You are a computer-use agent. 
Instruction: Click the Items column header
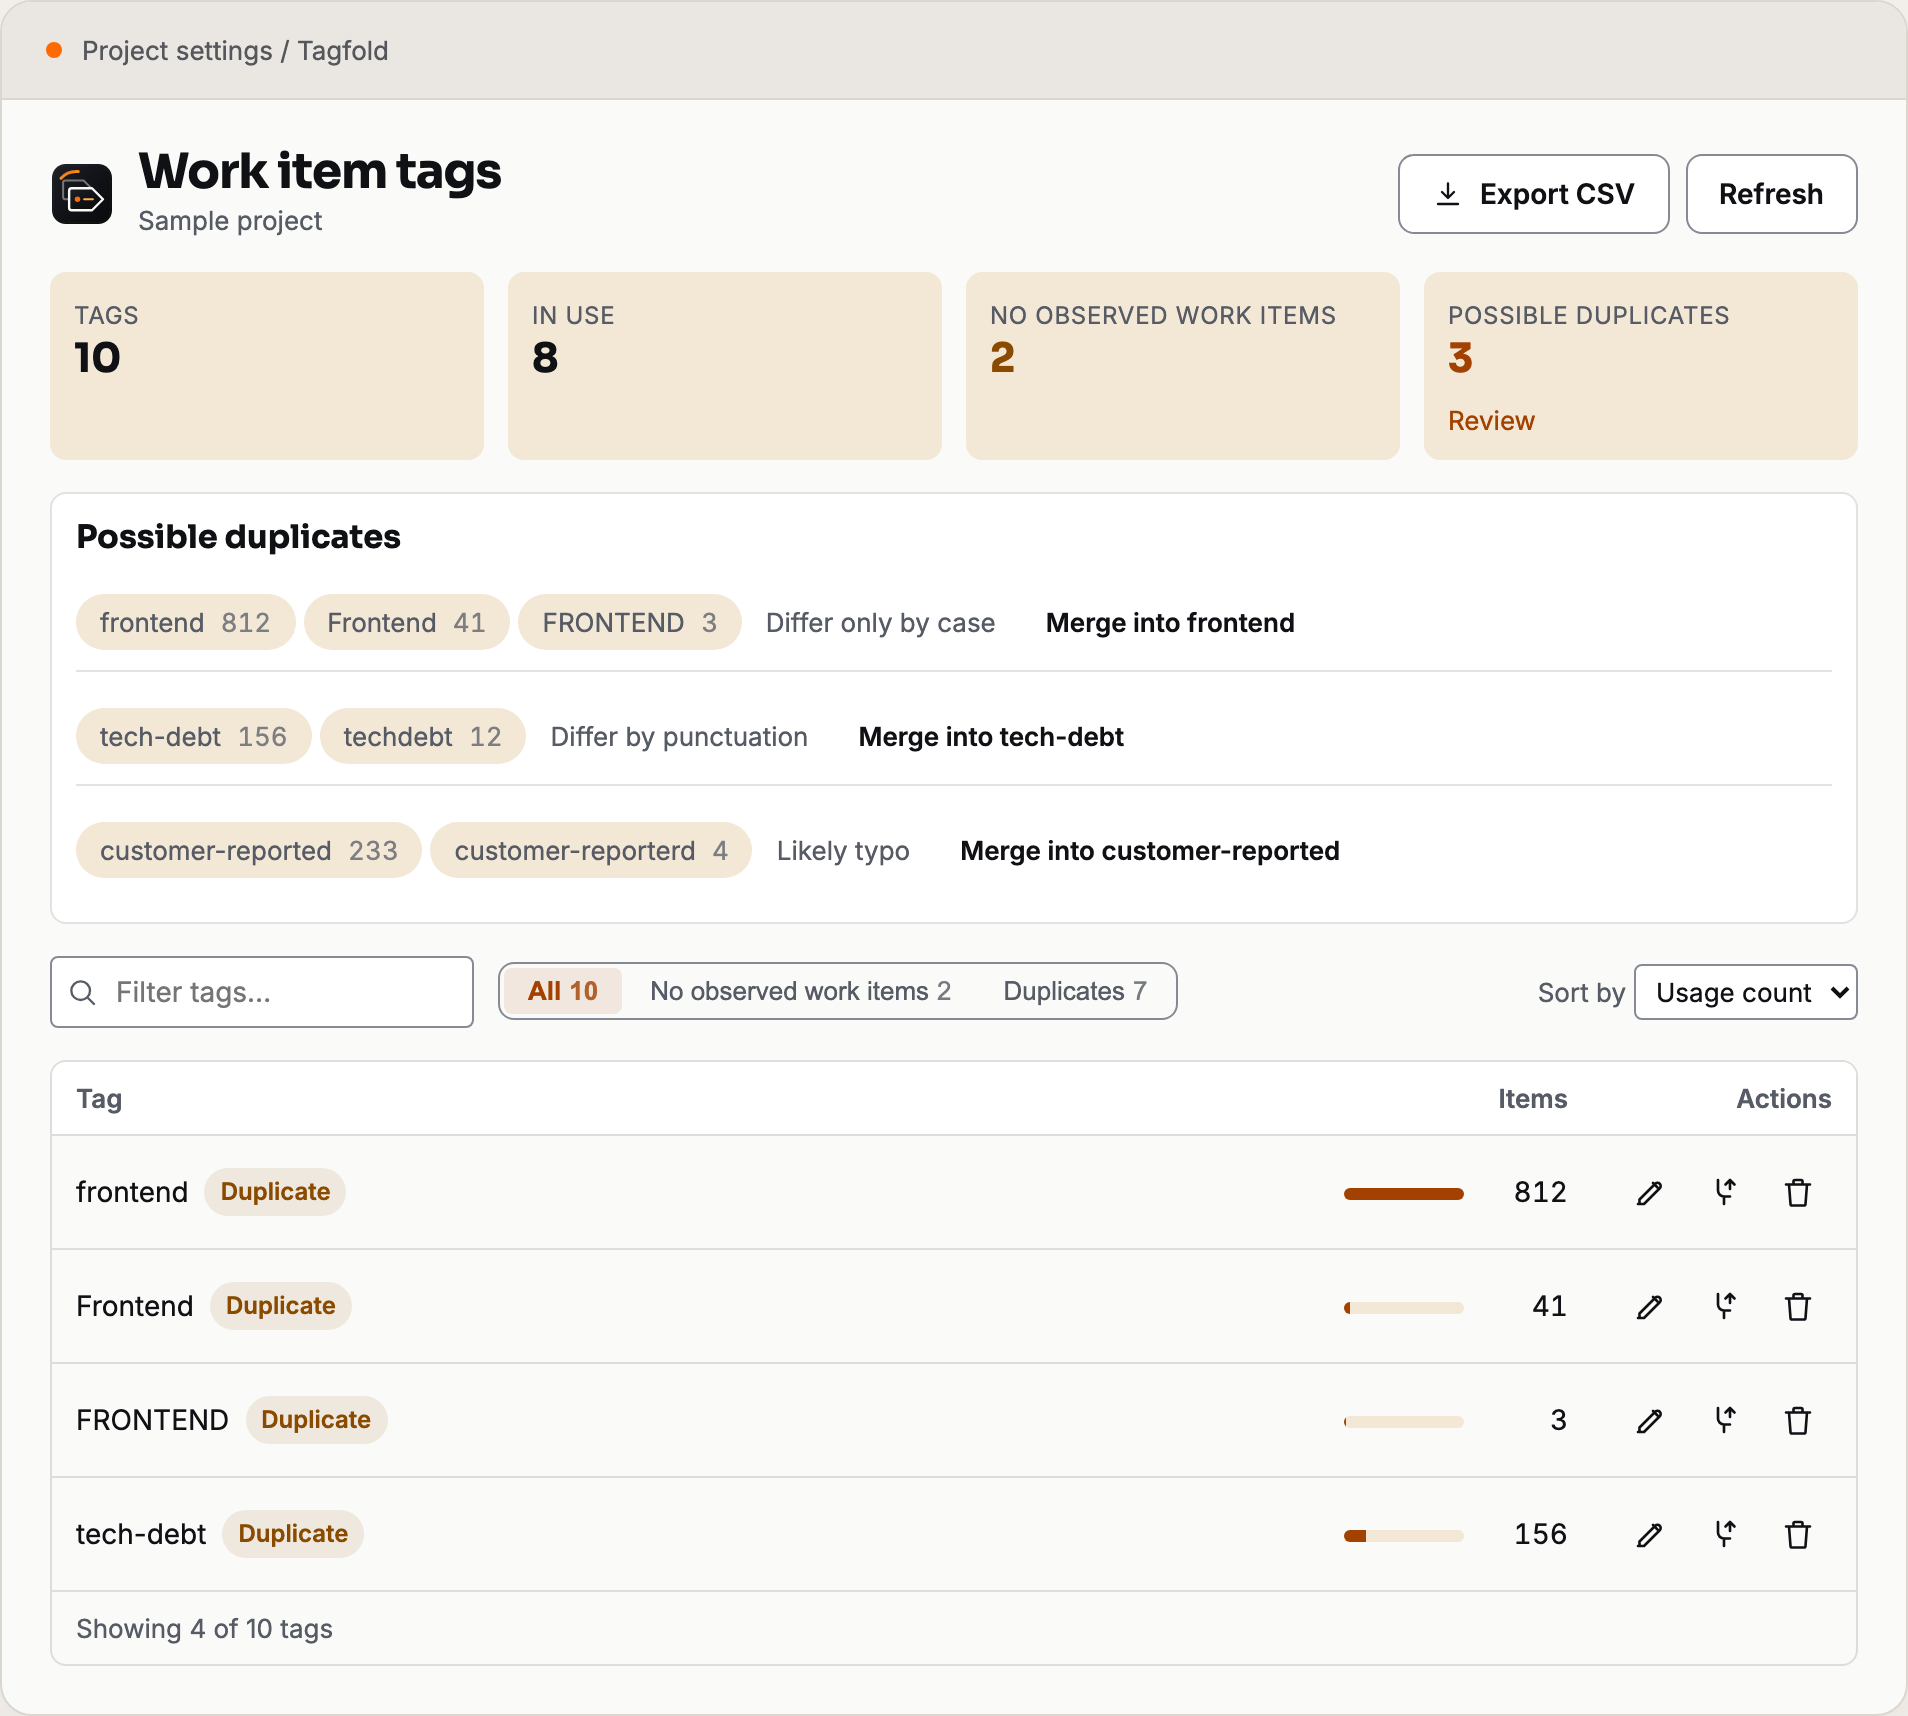(1532, 1098)
